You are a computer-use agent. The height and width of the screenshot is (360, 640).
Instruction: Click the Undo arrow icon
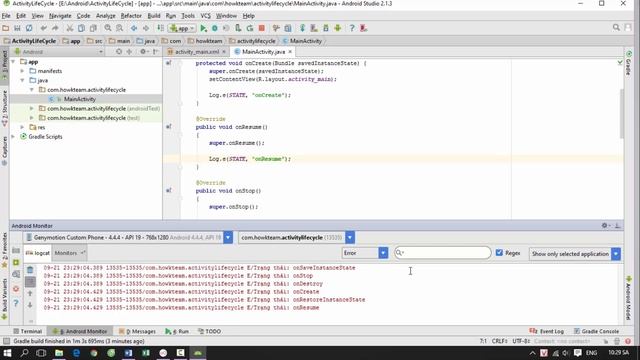click(x=44, y=28)
